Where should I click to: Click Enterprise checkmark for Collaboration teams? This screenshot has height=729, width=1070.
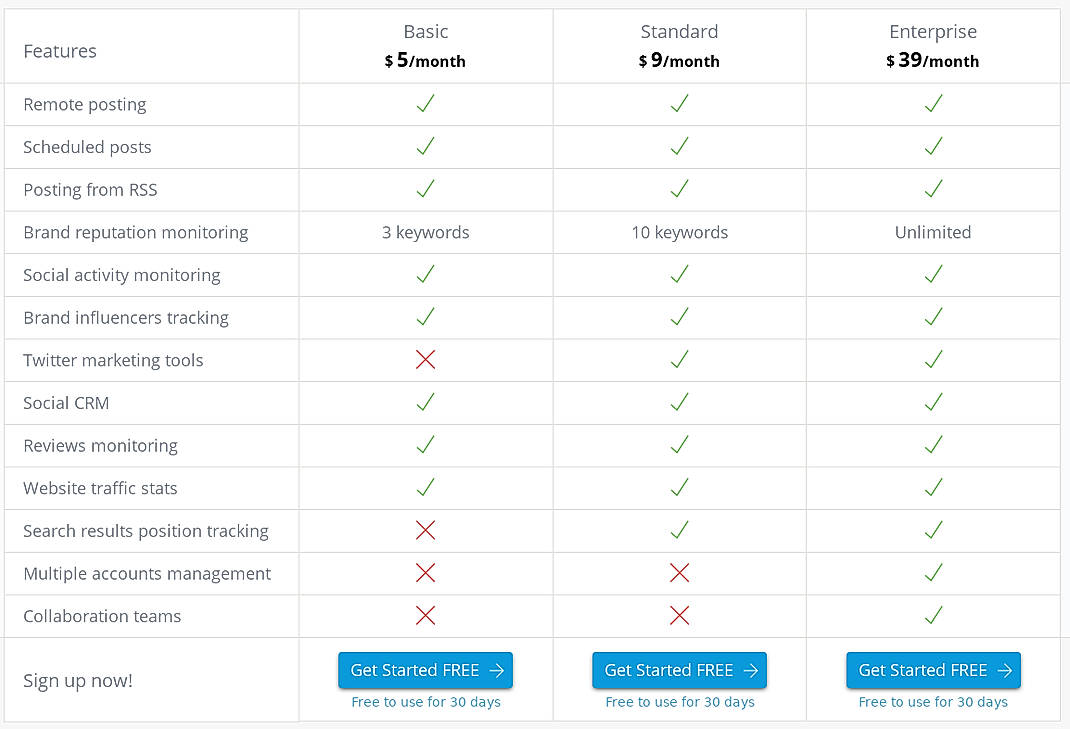tap(933, 616)
